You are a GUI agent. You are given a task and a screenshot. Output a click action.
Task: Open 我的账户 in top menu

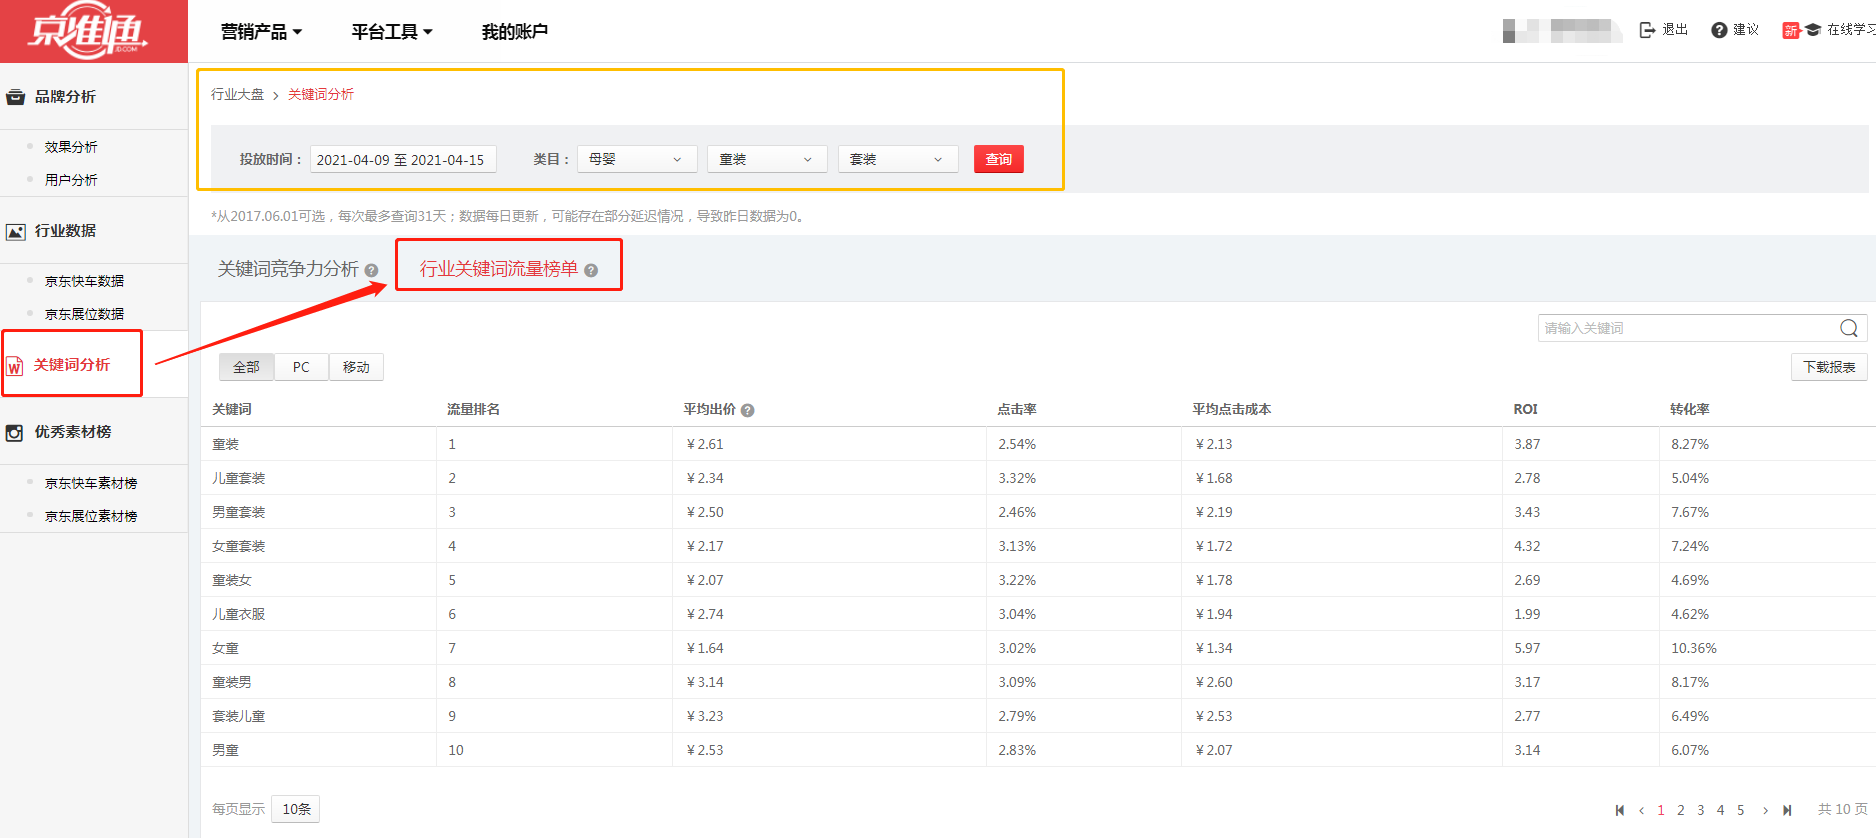tap(514, 32)
